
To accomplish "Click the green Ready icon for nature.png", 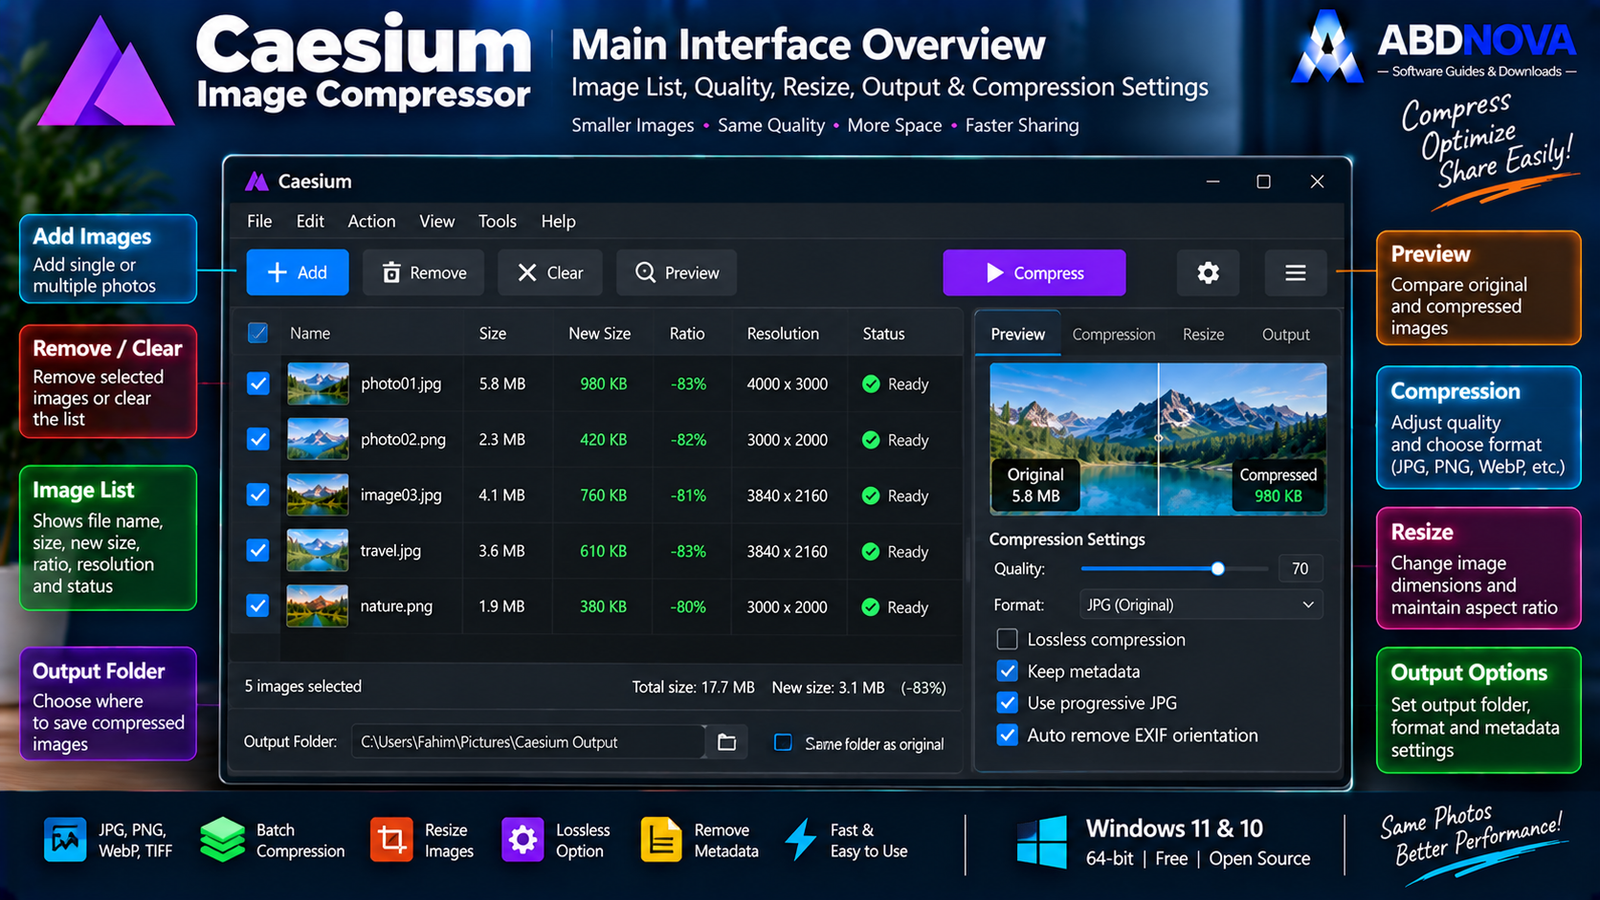I will click(871, 607).
